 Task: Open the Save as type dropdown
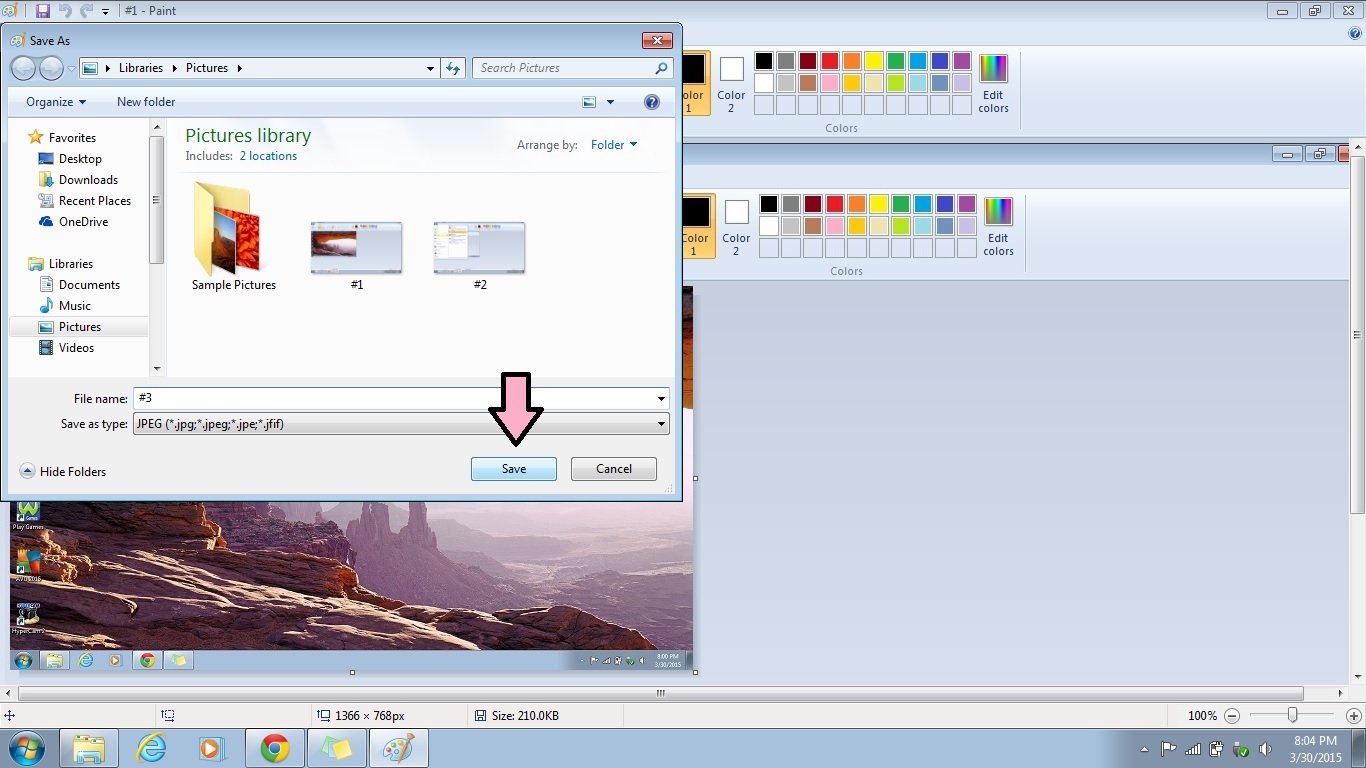[401, 424]
